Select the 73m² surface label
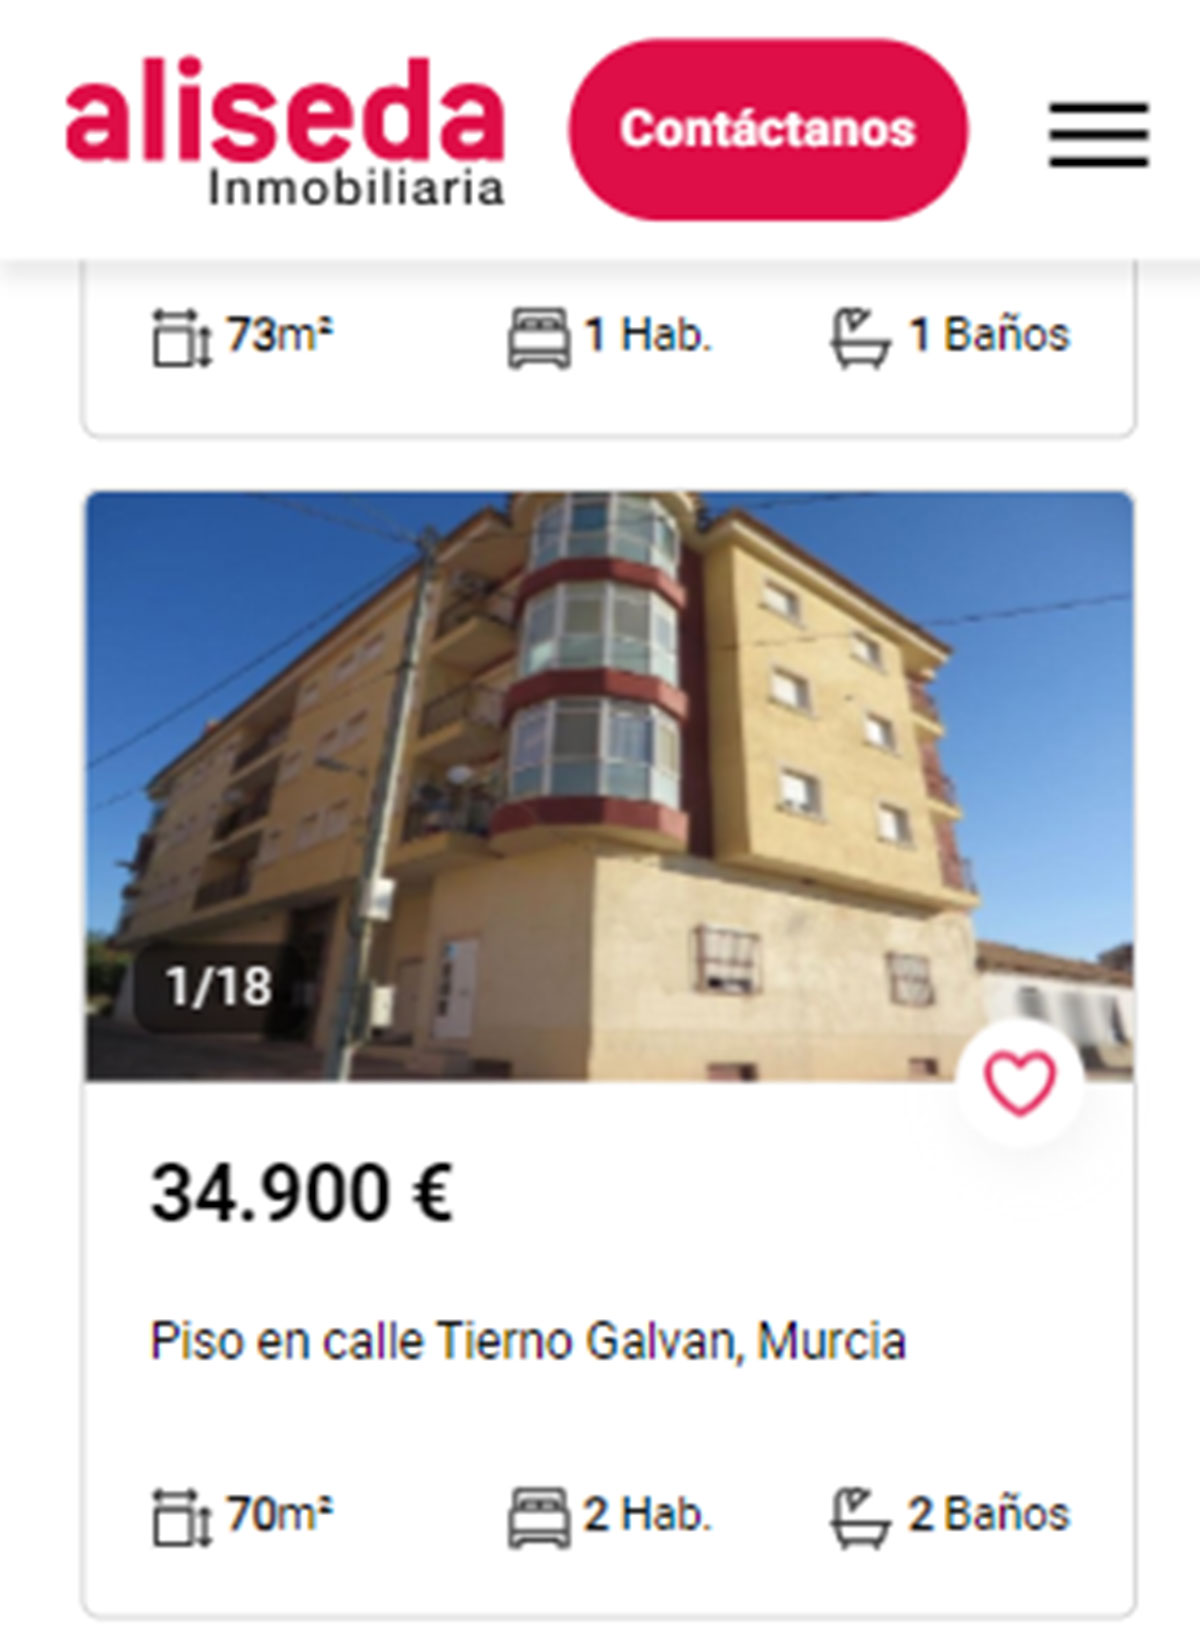Screen dimensions: 1200x1638 pyautogui.click(x=279, y=334)
